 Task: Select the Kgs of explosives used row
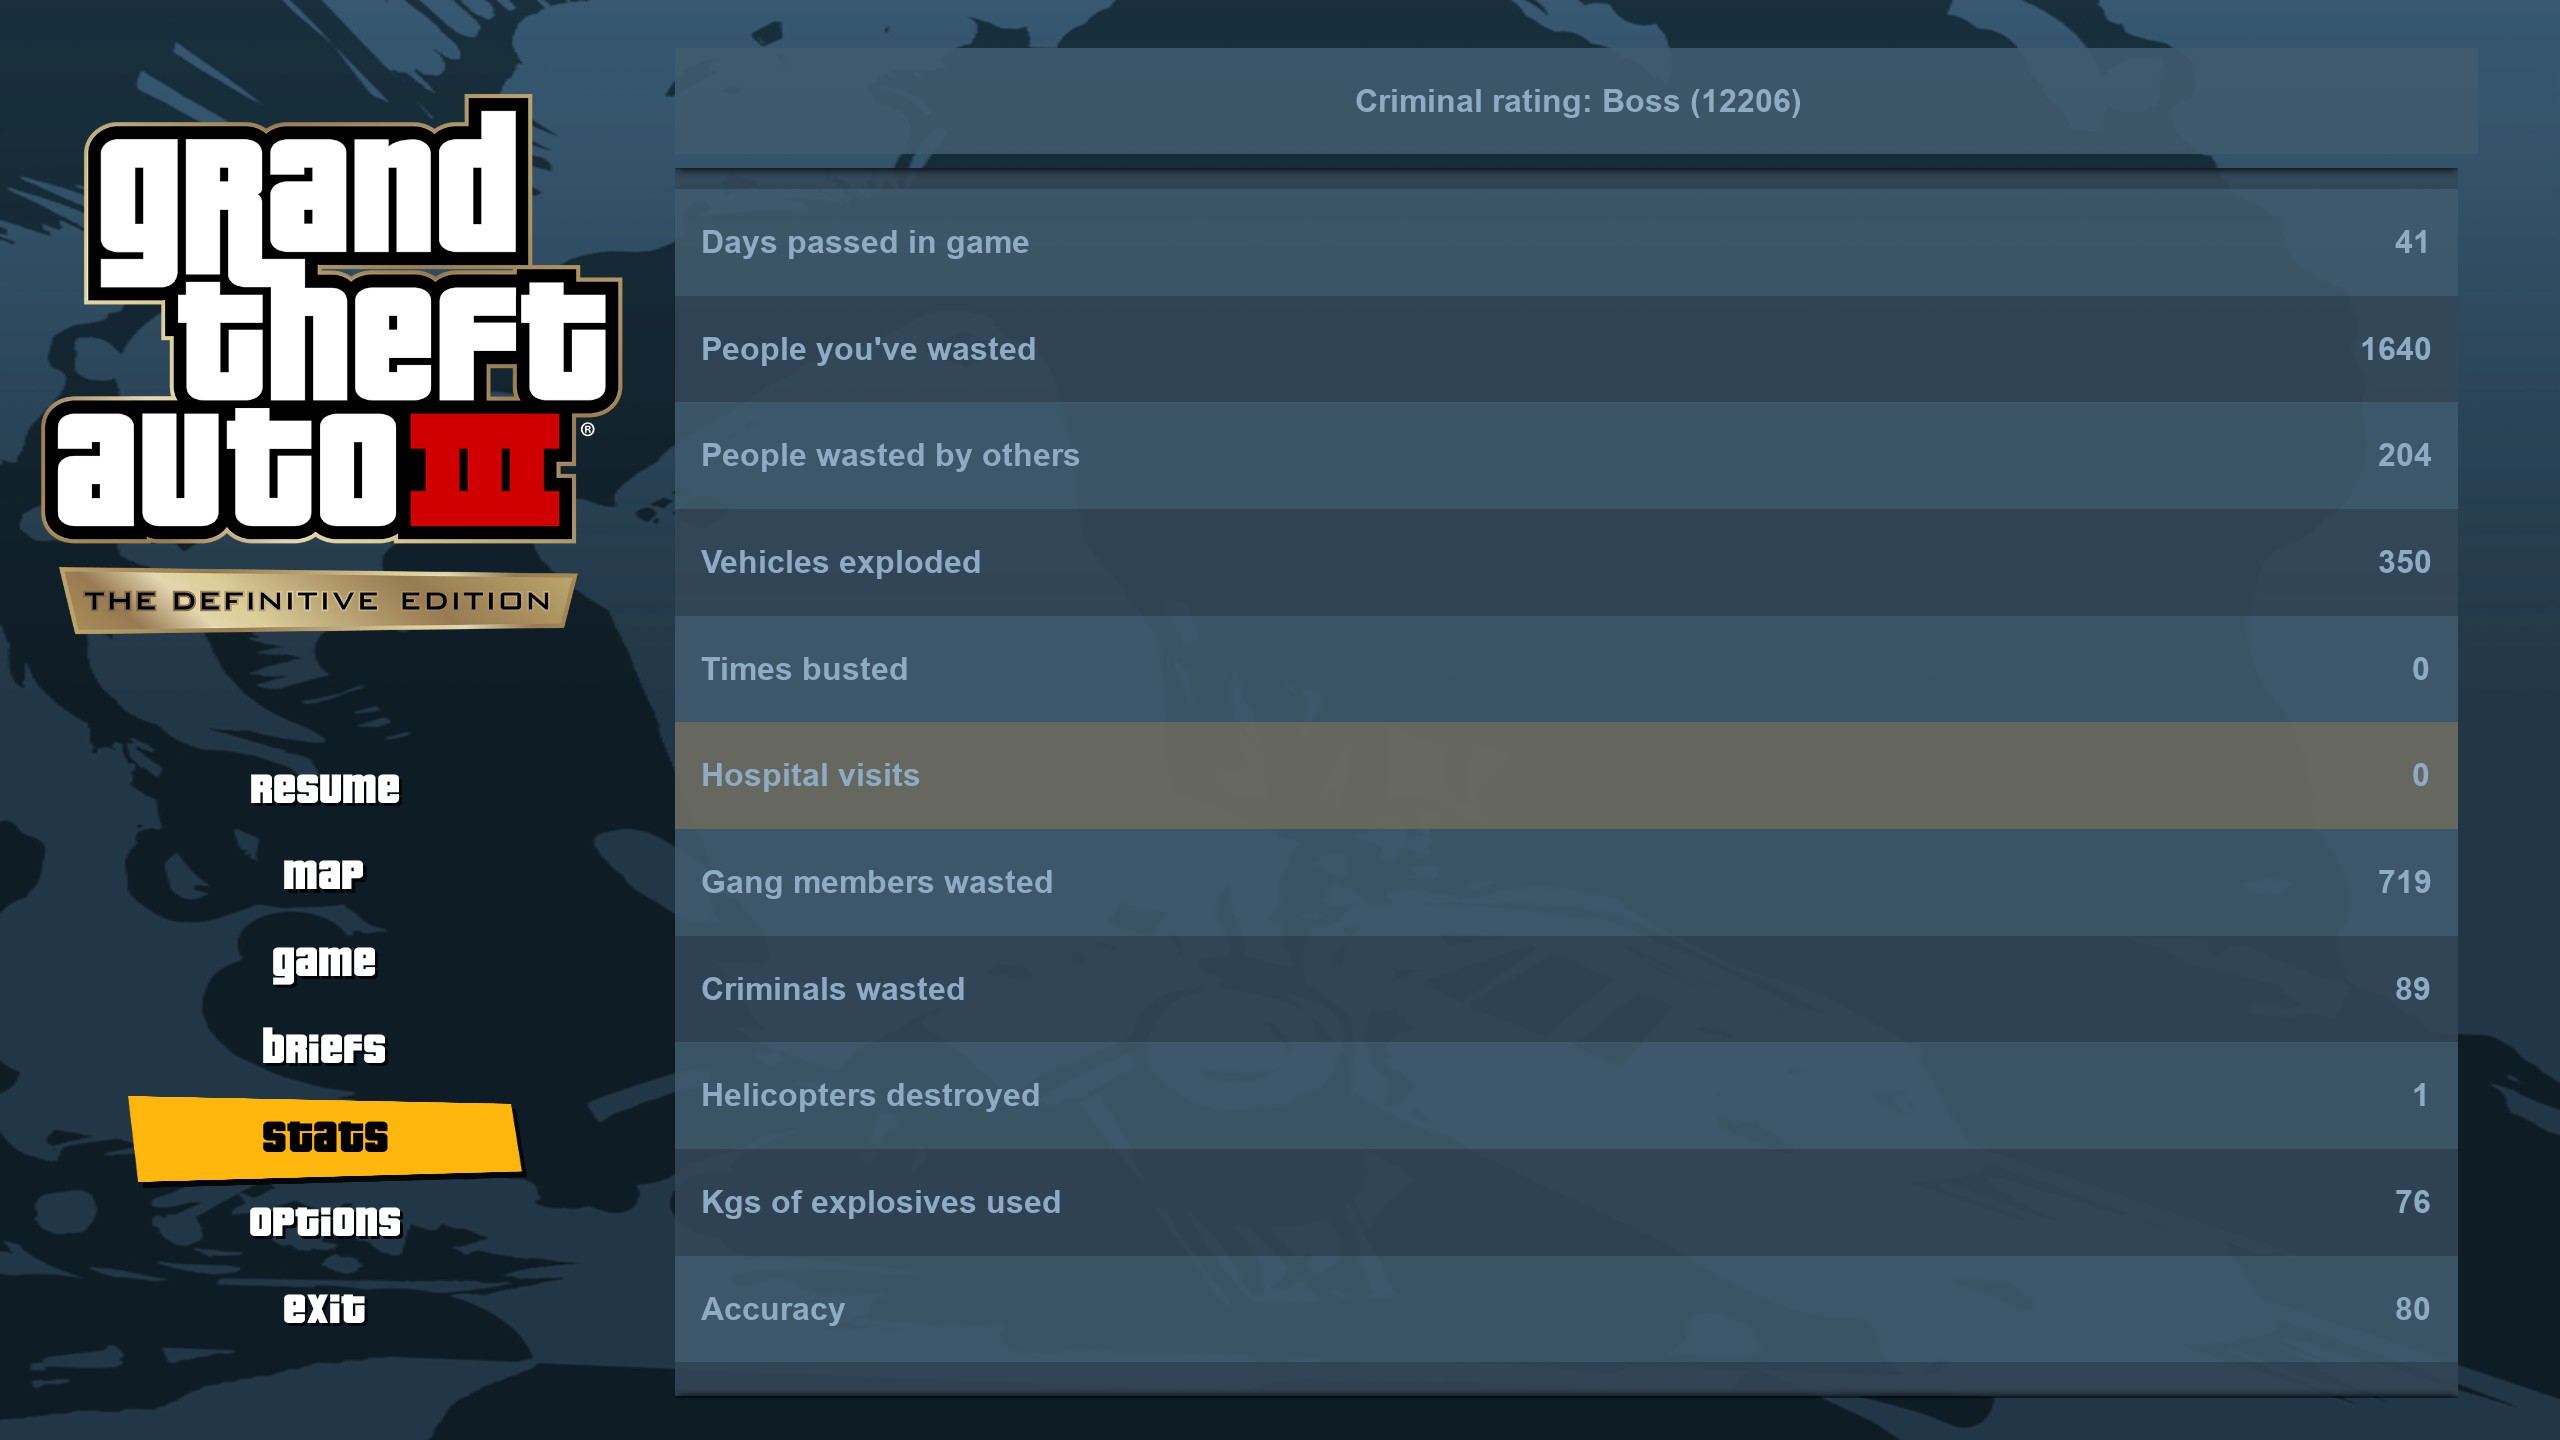tap(1566, 1202)
